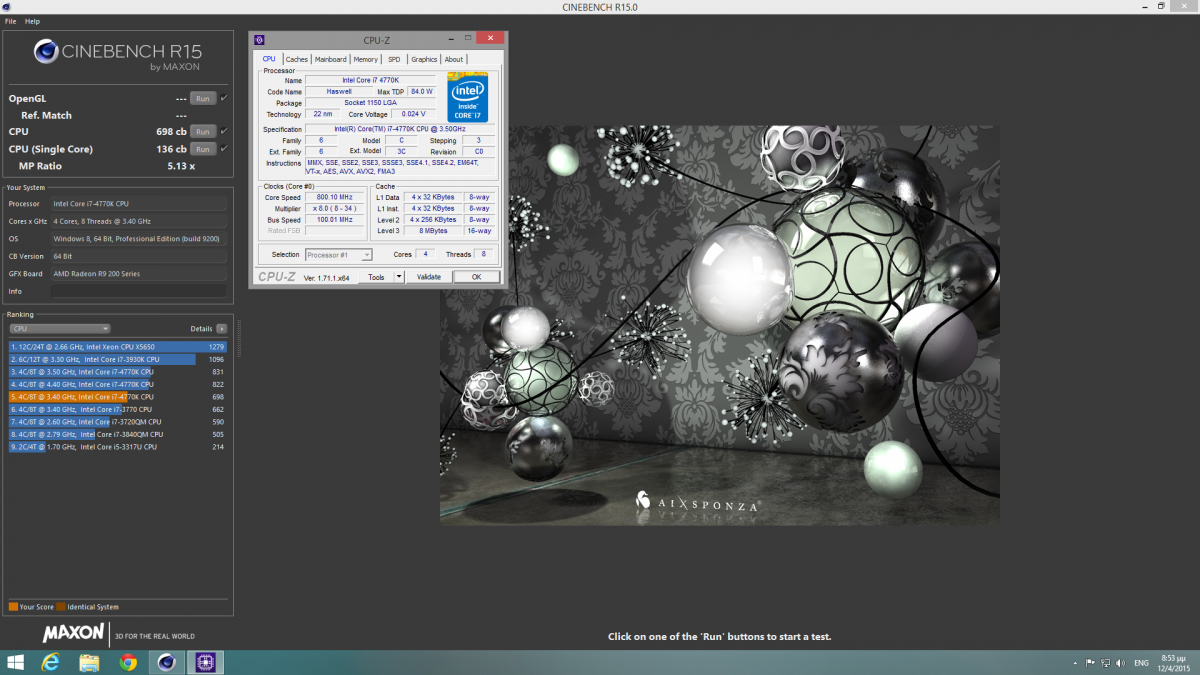This screenshot has width=1200, height=675.
Task: Click the rendered Cinebench scene image
Action: click(x=720, y=325)
